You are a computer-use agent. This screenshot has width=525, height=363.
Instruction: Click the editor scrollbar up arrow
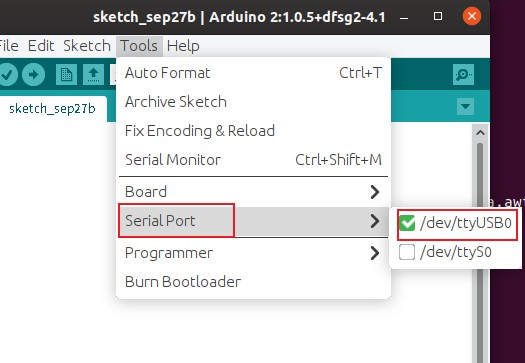pos(480,133)
